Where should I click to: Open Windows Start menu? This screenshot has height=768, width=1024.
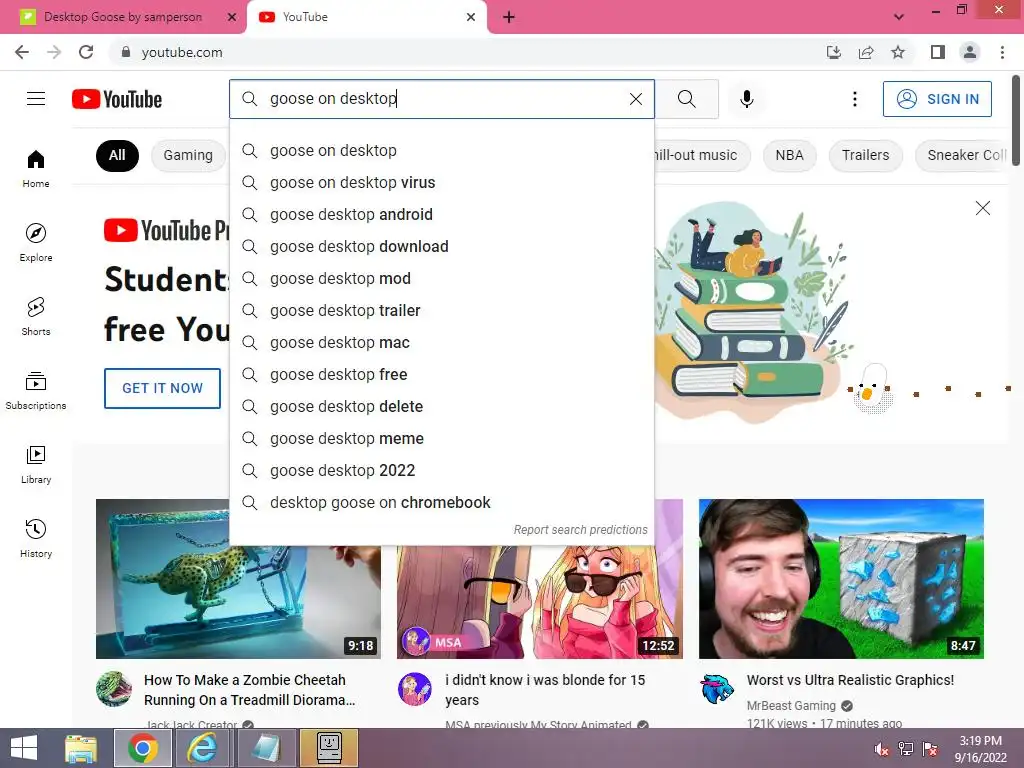pyautogui.click(x=24, y=748)
